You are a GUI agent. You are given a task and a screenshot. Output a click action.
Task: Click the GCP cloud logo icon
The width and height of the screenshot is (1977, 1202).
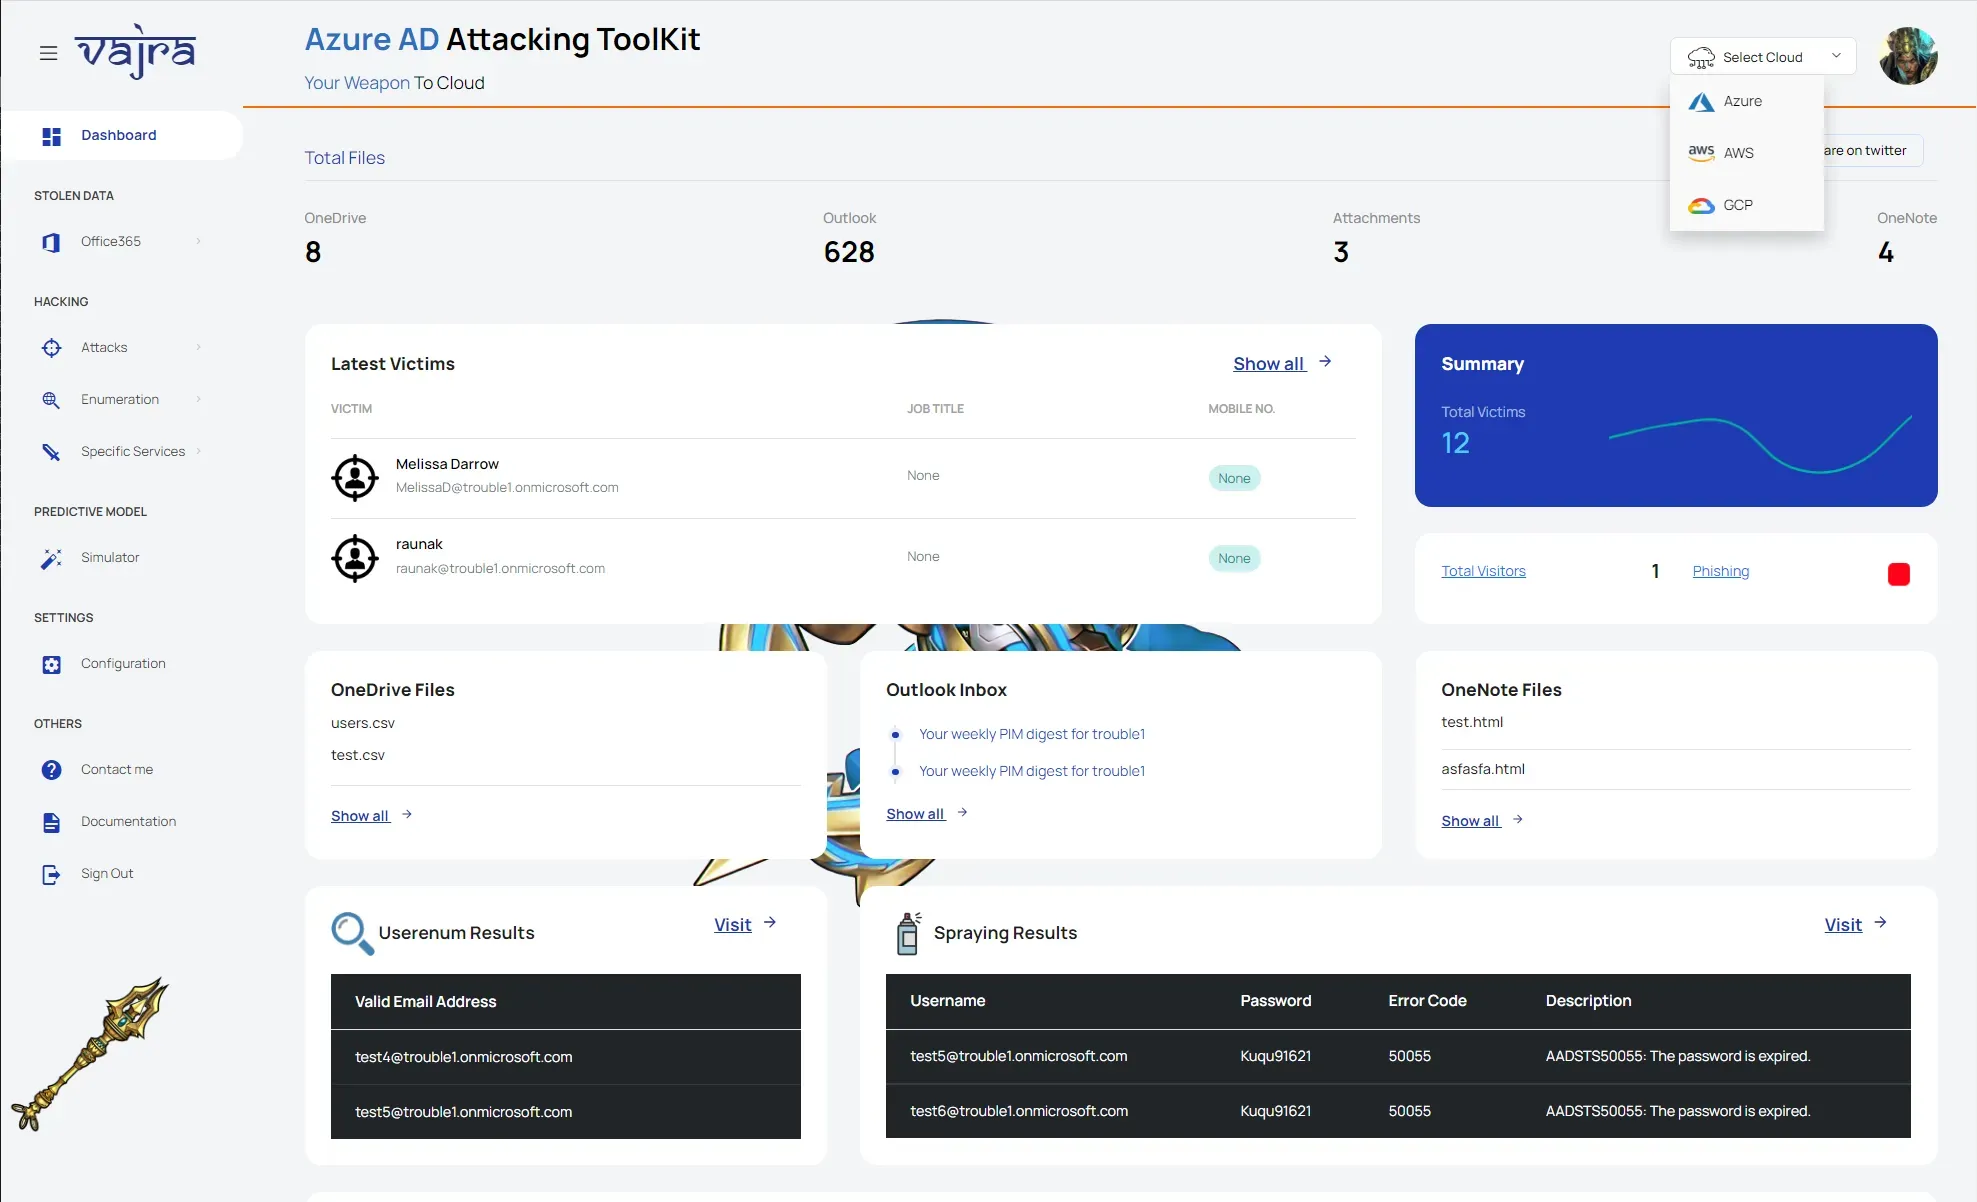click(x=1701, y=205)
